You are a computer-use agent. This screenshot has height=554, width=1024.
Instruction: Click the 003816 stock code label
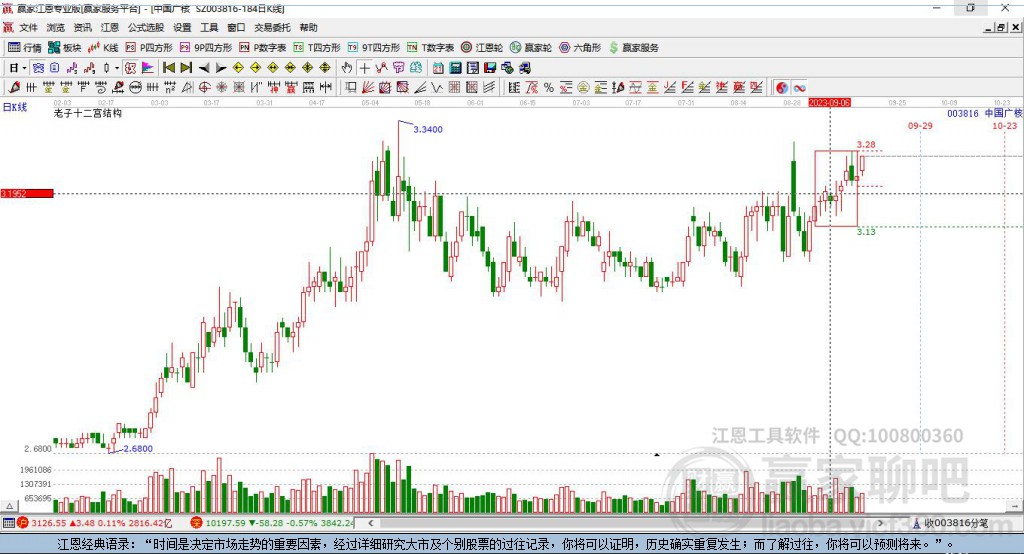[x=963, y=113]
